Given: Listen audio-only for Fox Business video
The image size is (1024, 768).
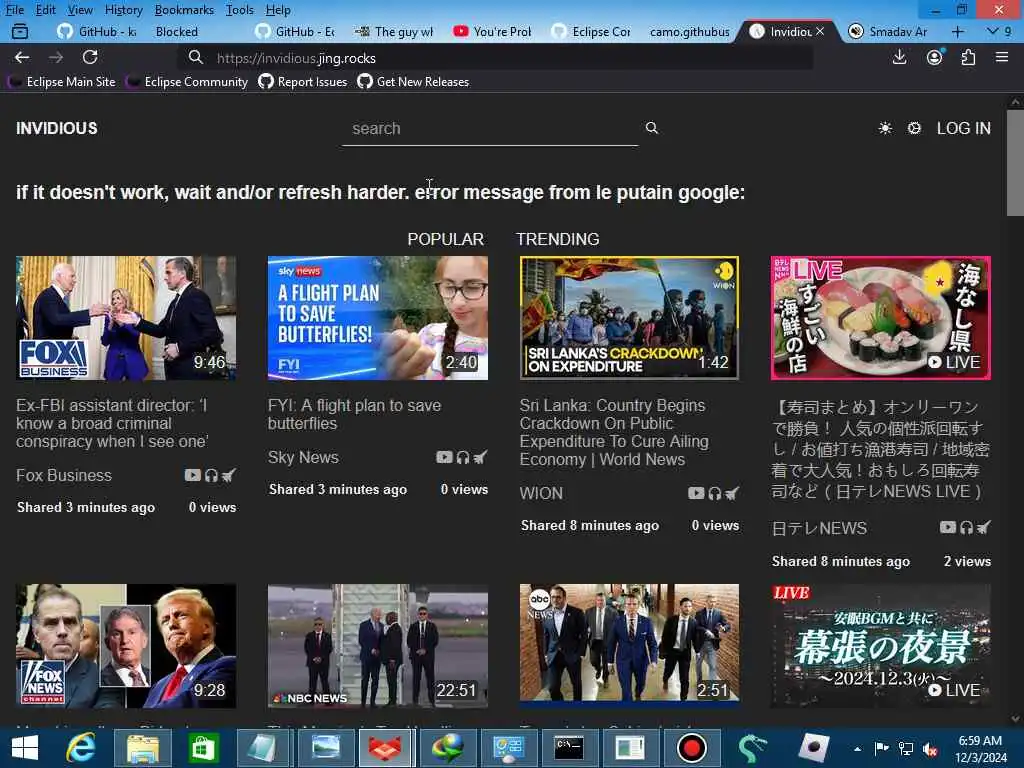Looking at the screenshot, I should [x=211, y=475].
